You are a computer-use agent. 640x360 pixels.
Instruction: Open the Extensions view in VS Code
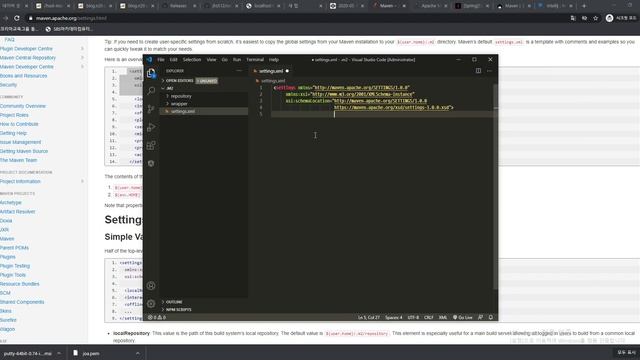tap(151, 145)
